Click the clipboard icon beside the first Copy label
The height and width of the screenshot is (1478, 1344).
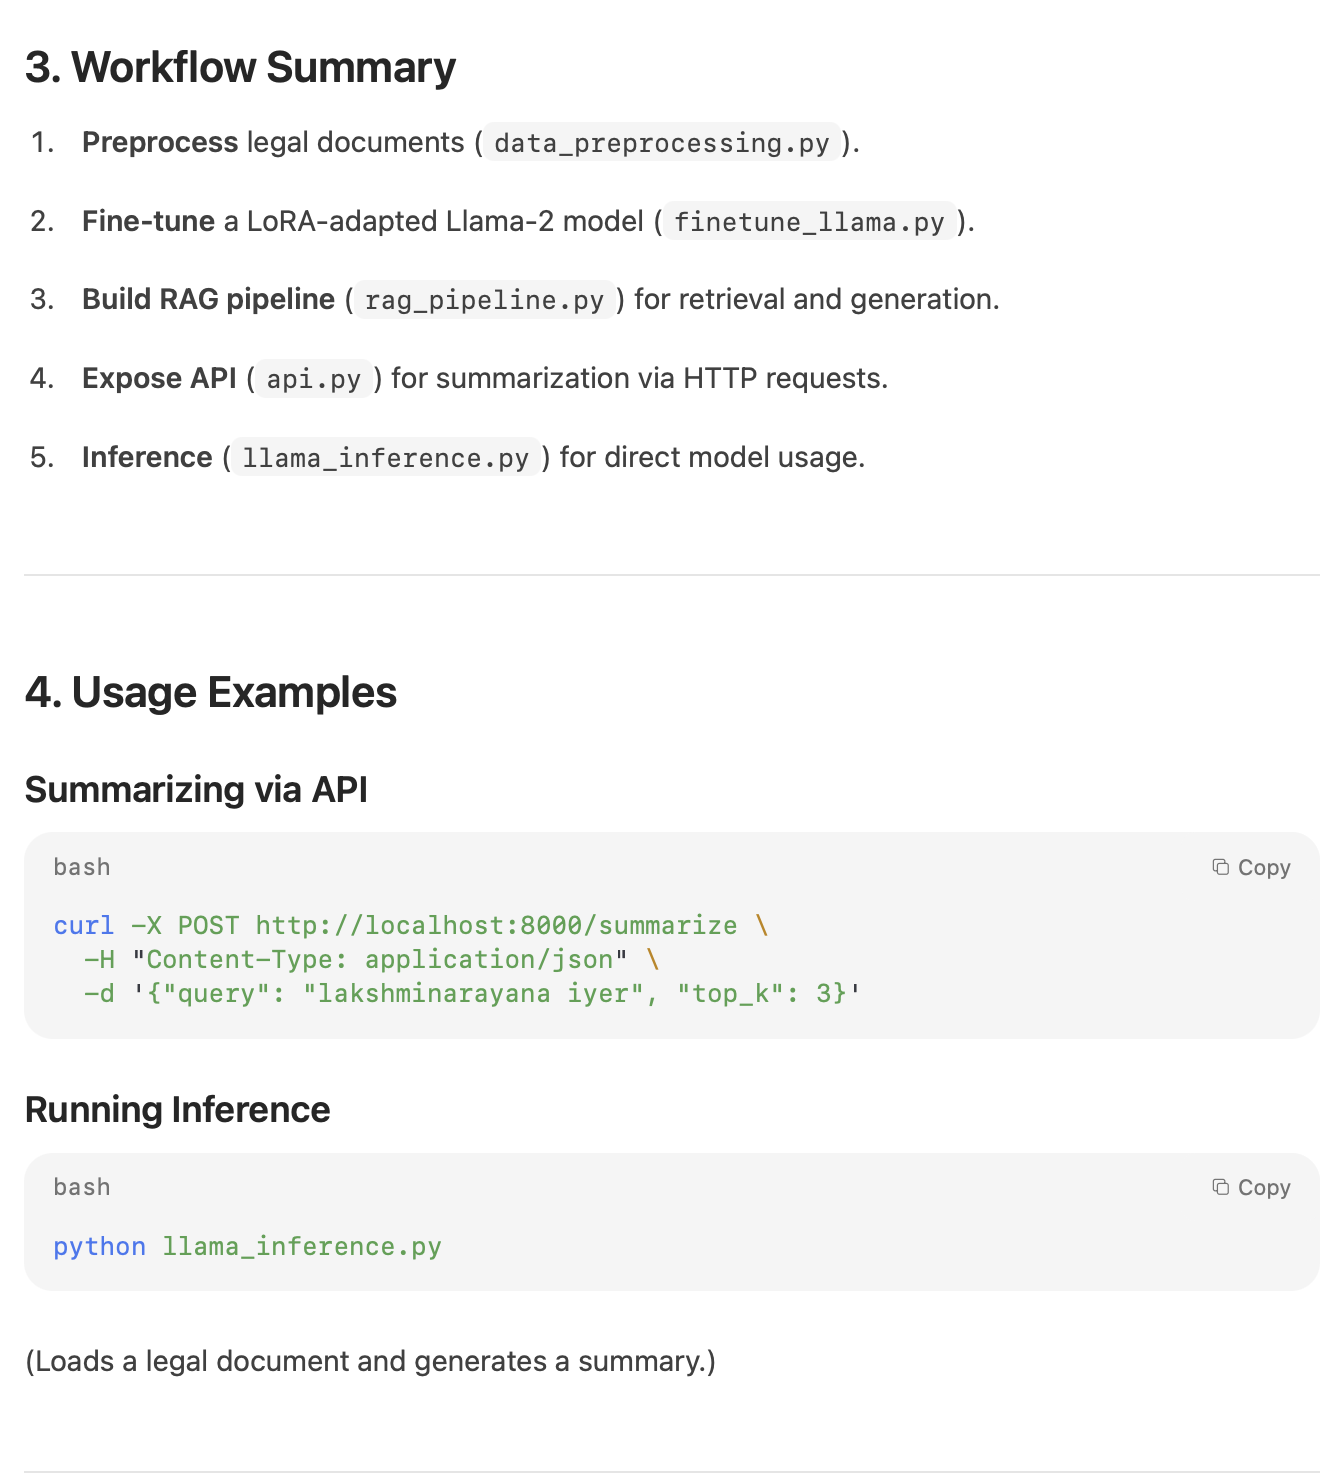pos(1221,867)
